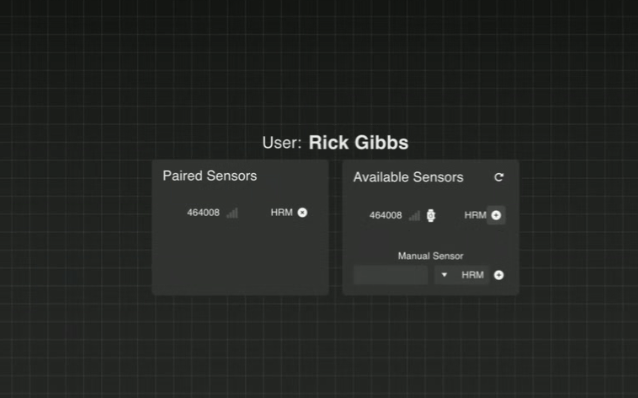Click HRM type label of available sensor

[x=475, y=215]
